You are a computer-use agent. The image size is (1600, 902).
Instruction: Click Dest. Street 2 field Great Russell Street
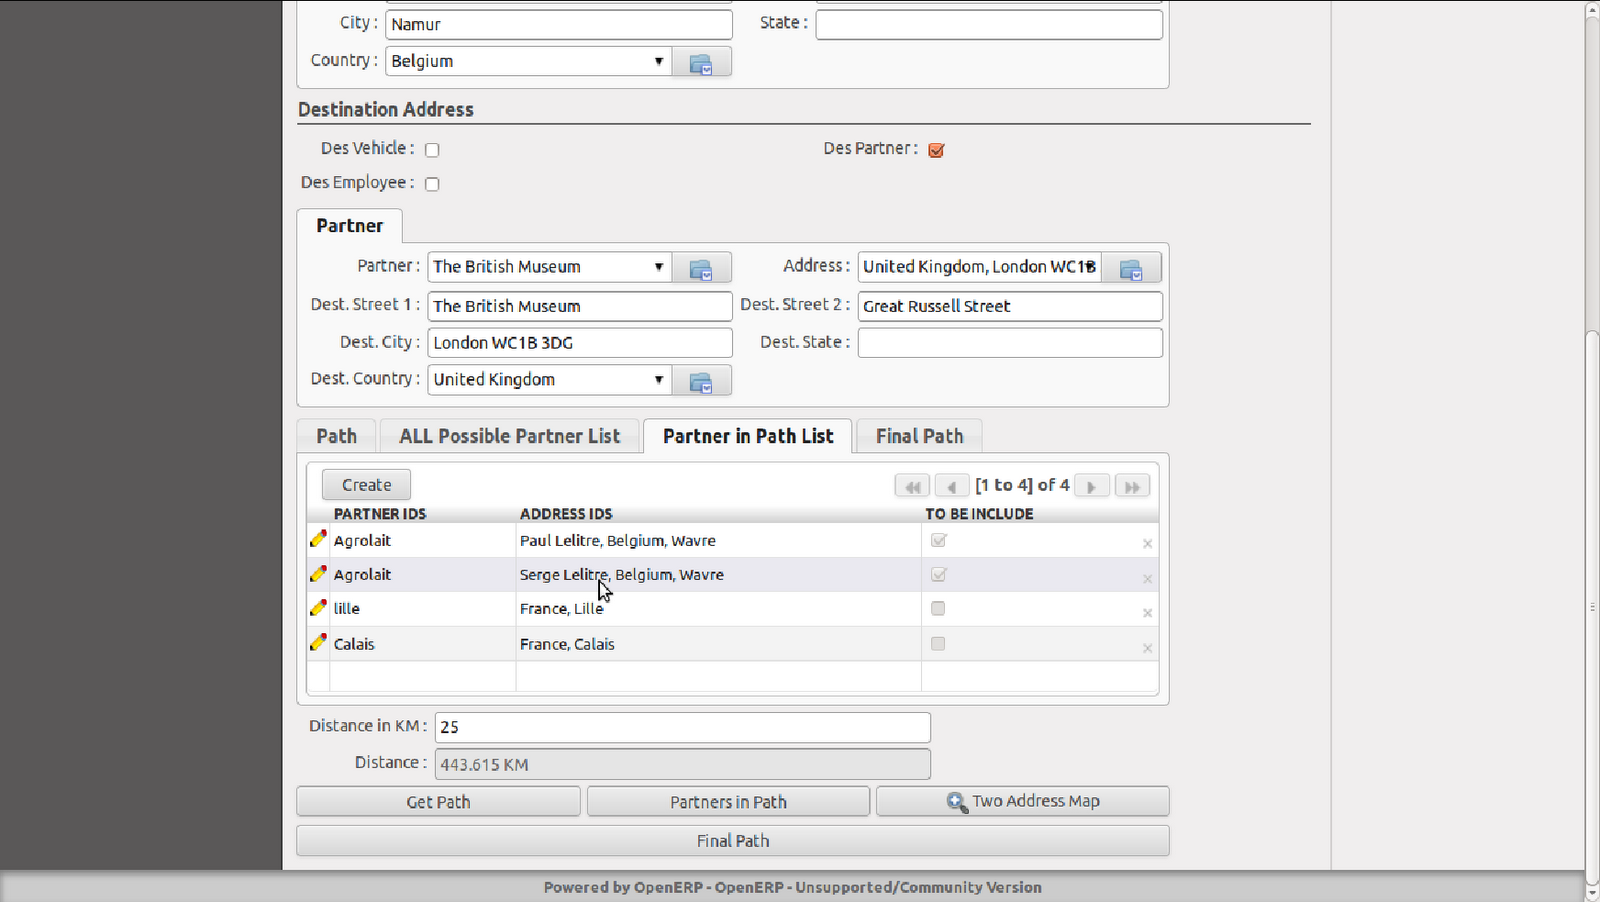coord(1010,306)
